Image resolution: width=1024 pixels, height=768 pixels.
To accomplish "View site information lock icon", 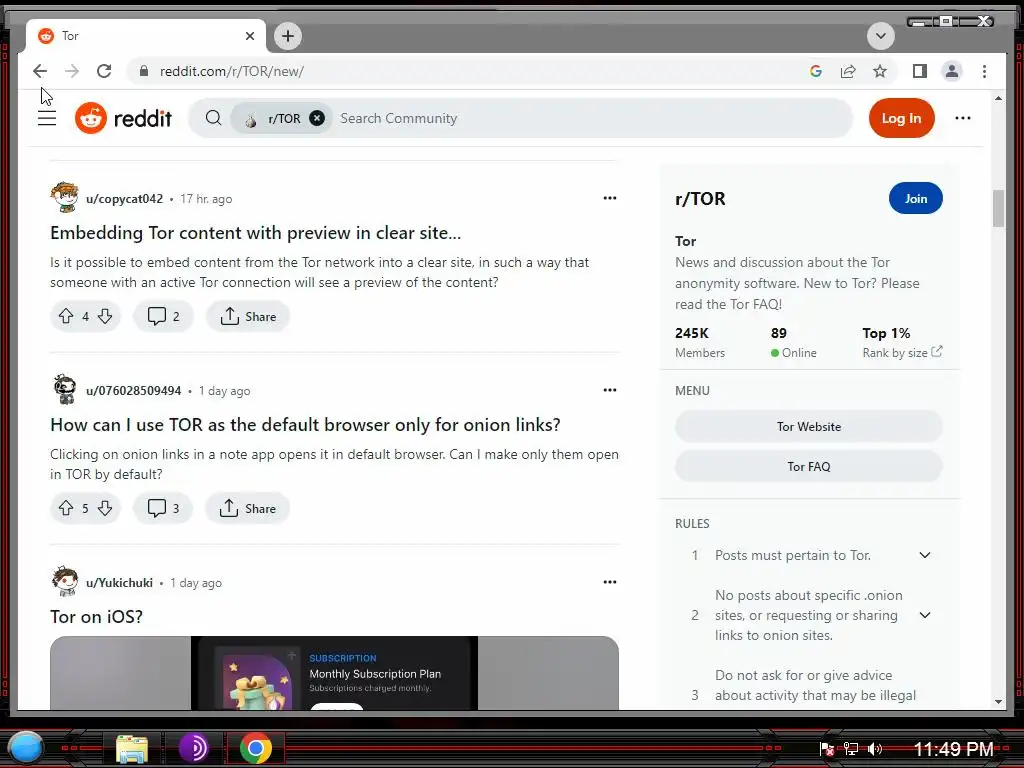I will [x=144, y=71].
